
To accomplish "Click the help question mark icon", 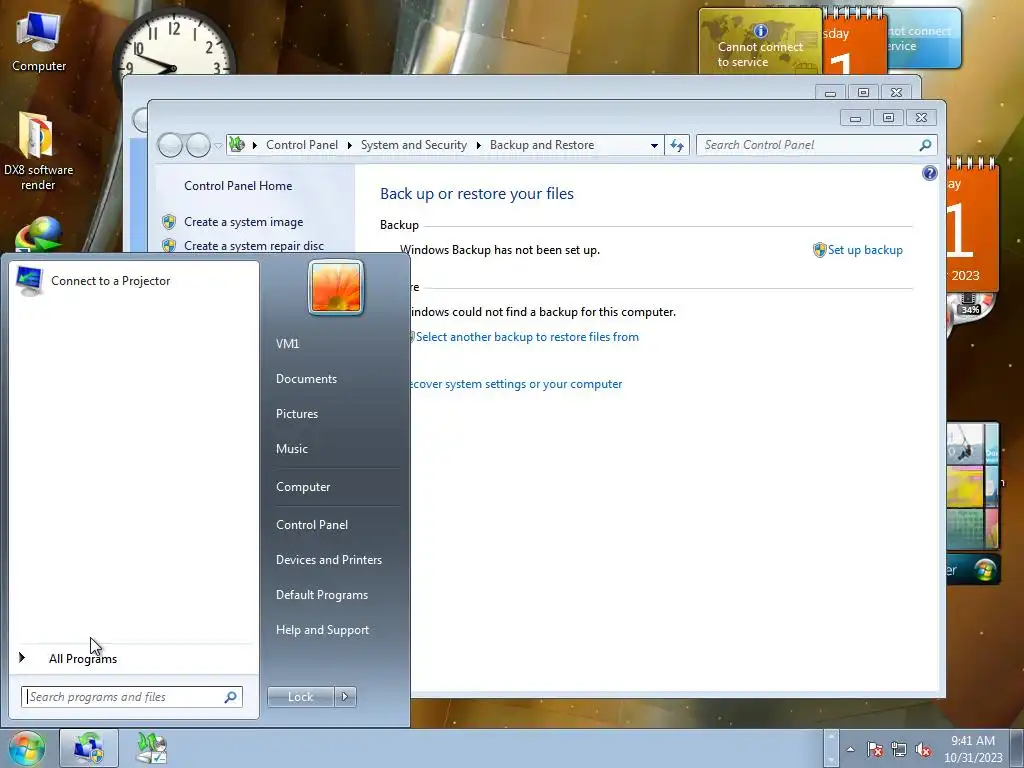I will point(930,173).
